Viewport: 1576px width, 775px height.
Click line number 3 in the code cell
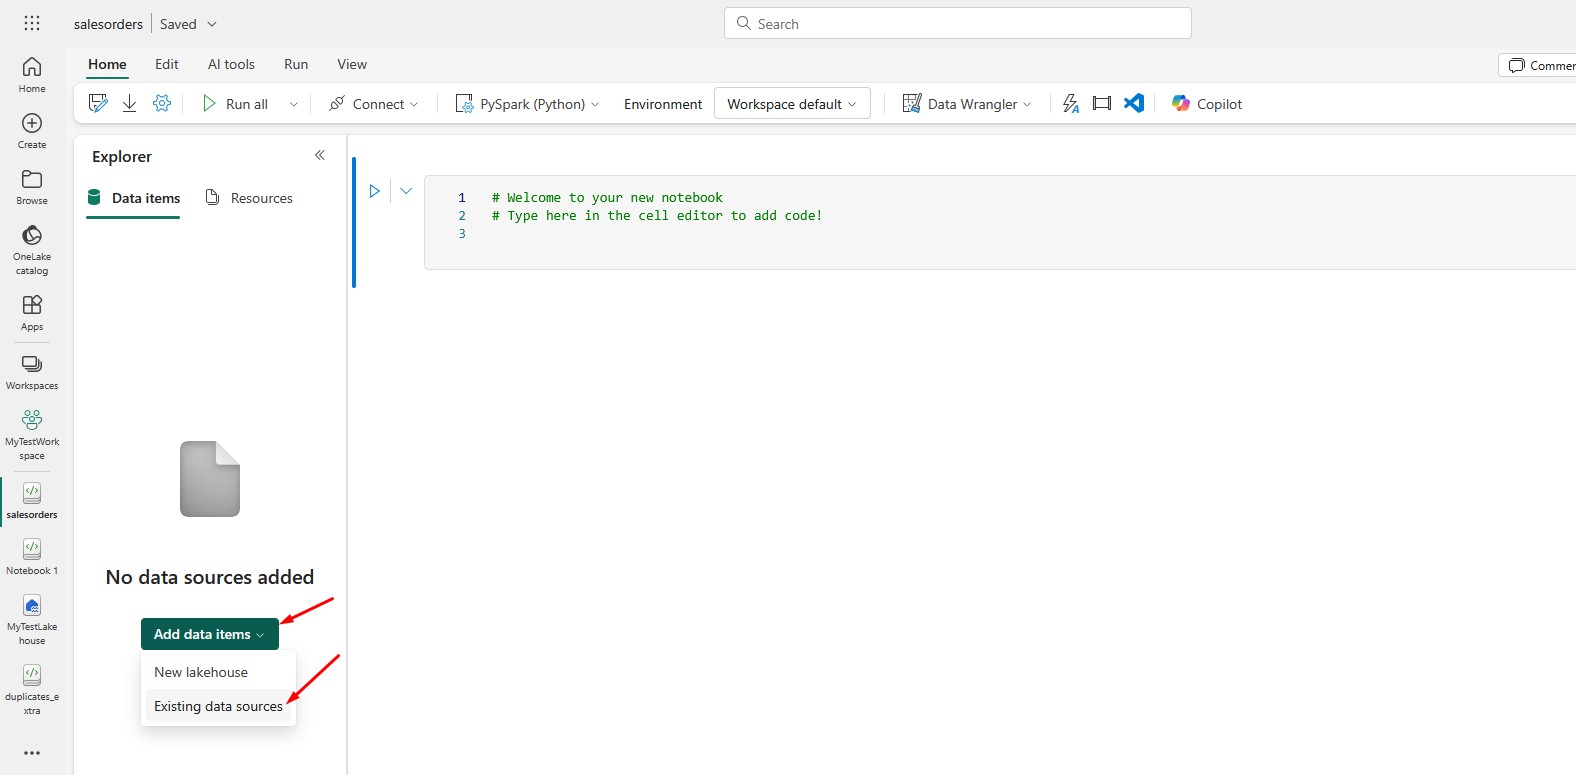coord(462,233)
